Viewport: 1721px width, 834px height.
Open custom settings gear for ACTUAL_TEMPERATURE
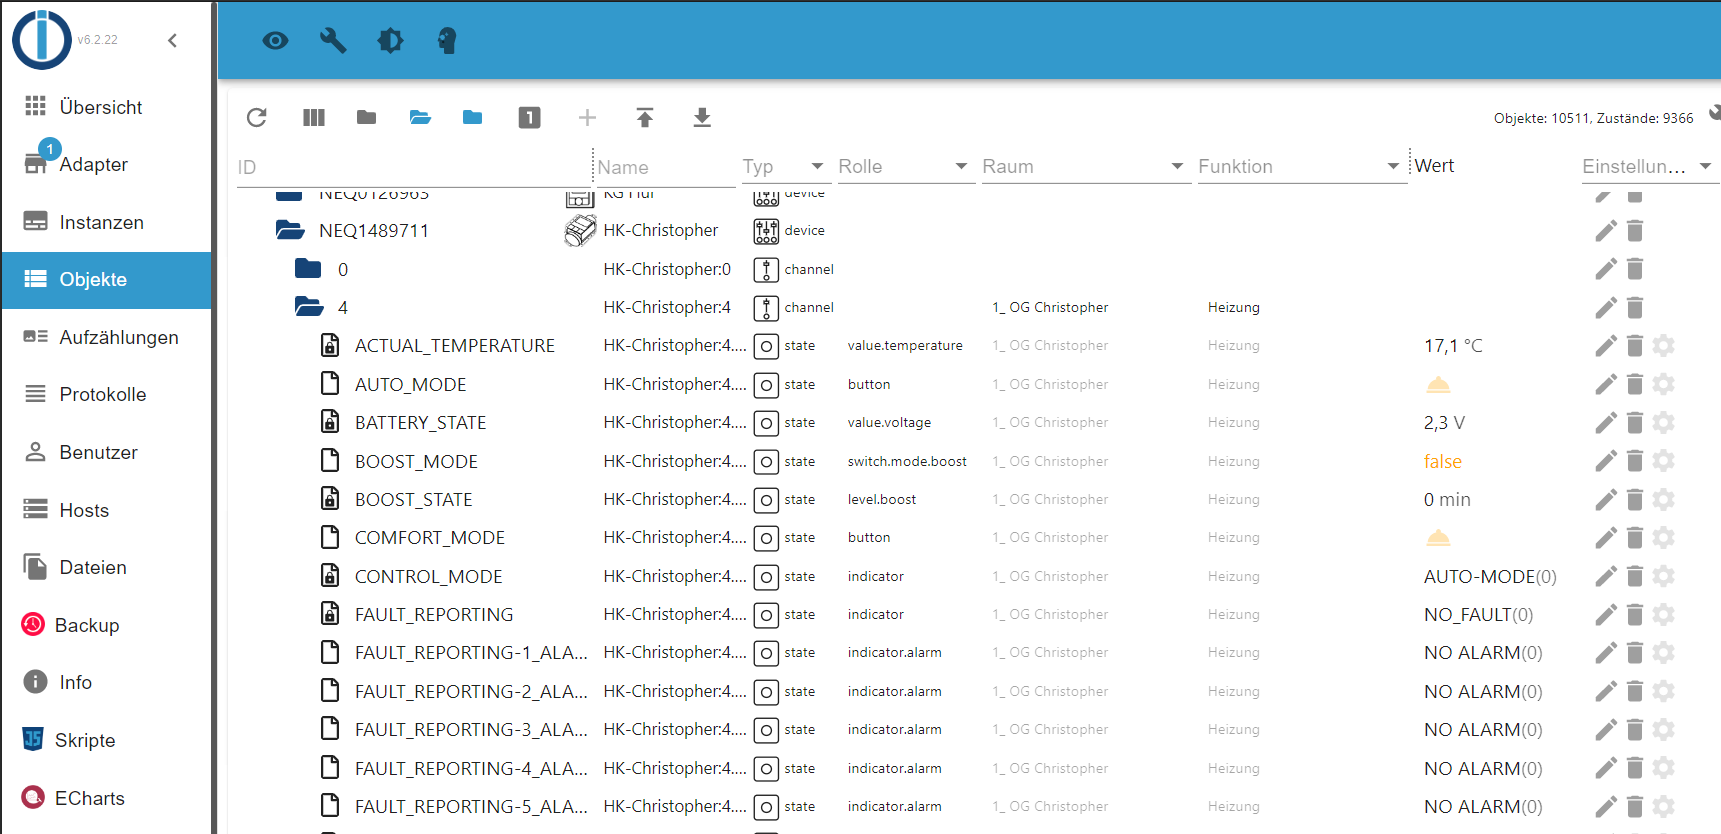pos(1664,346)
